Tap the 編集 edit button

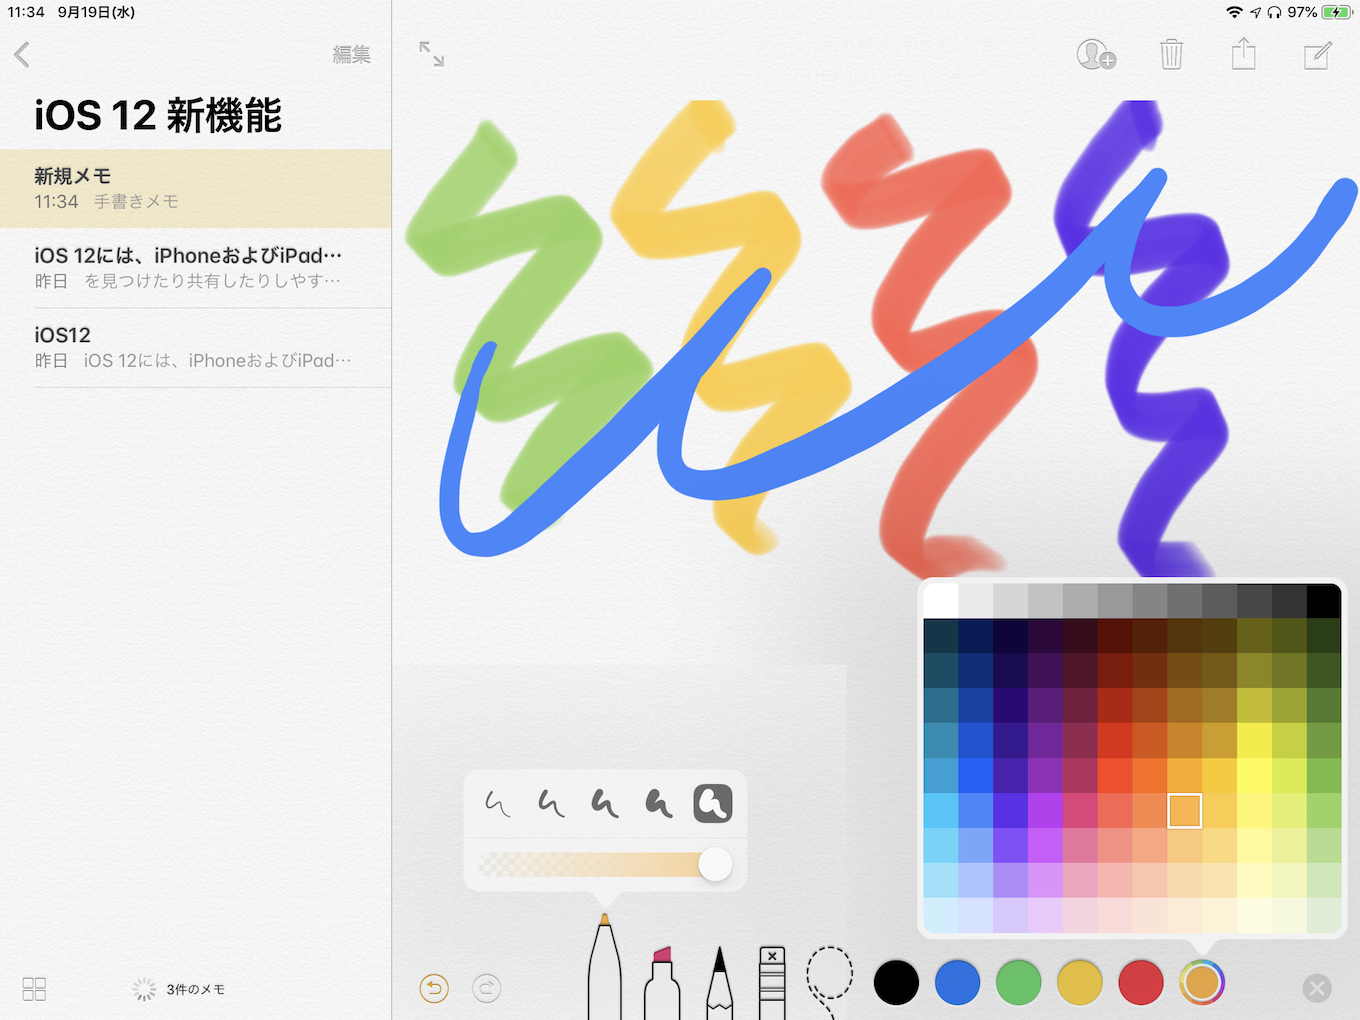[x=352, y=54]
